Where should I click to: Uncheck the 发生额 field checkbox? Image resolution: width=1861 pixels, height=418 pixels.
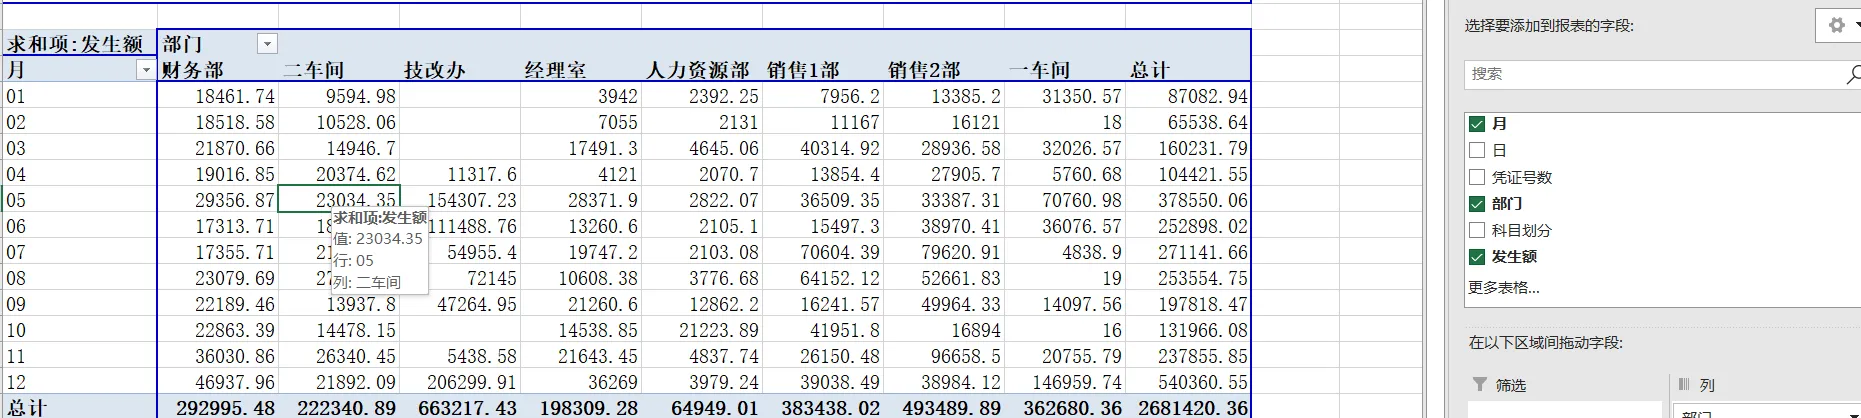[1477, 257]
